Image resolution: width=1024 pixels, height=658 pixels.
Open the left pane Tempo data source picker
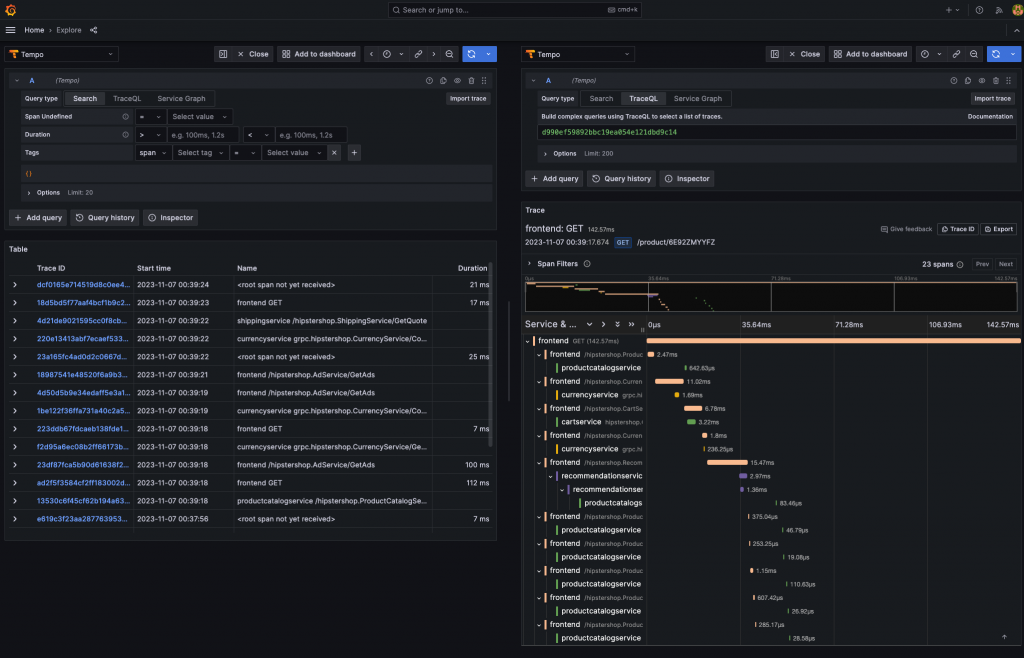tap(61, 54)
